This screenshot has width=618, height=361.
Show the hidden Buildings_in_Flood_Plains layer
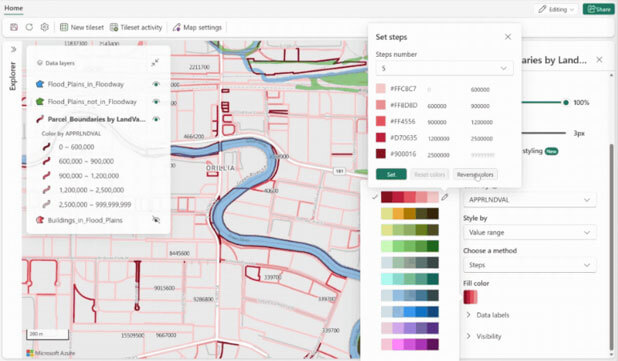coord(156,220)
